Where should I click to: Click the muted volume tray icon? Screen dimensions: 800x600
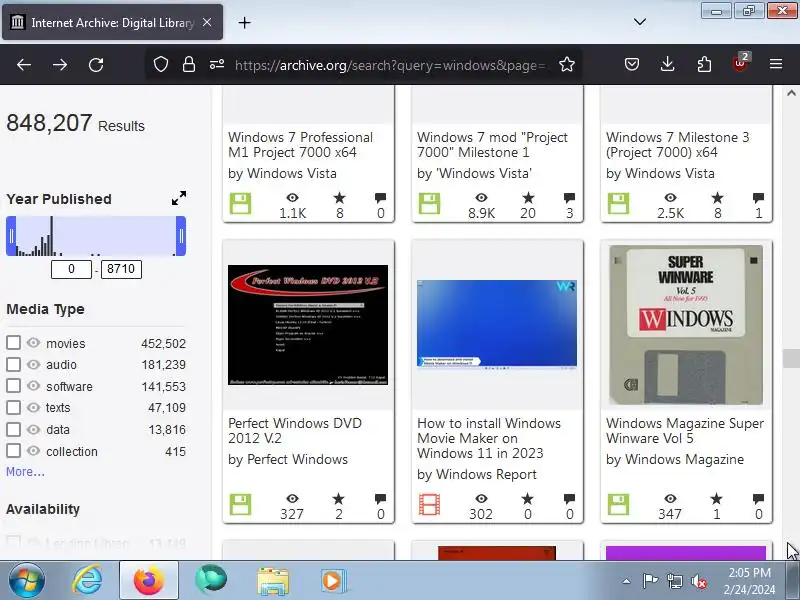[698, 581]
